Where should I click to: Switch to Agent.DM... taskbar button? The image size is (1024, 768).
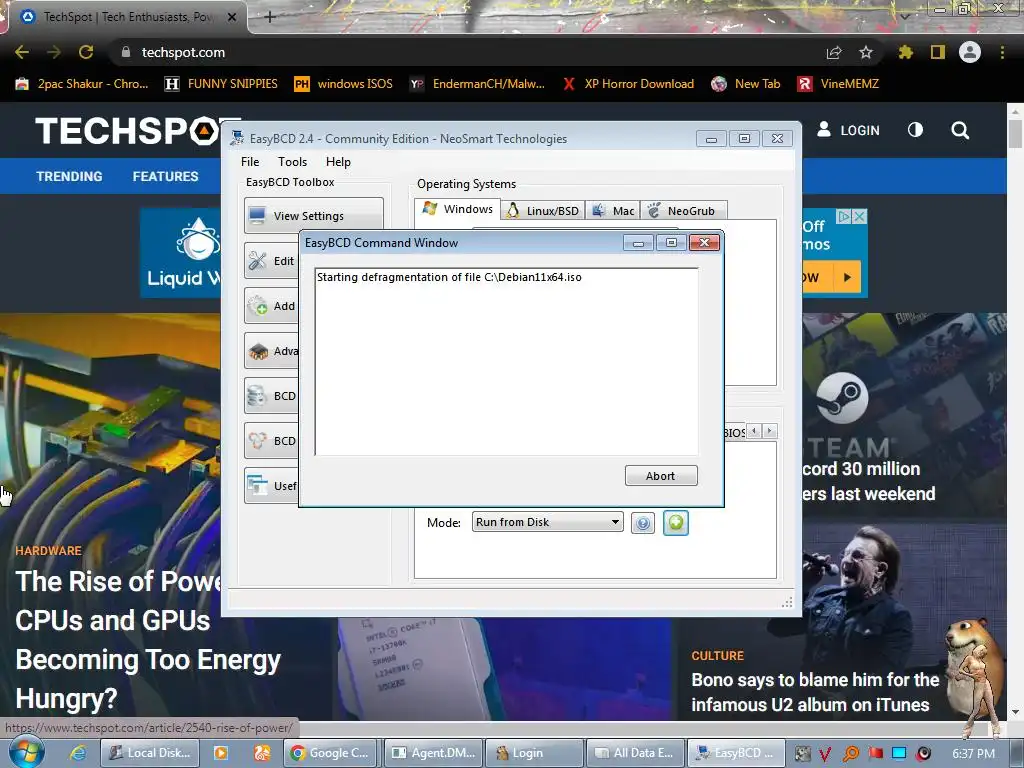[x=434, y=753]
